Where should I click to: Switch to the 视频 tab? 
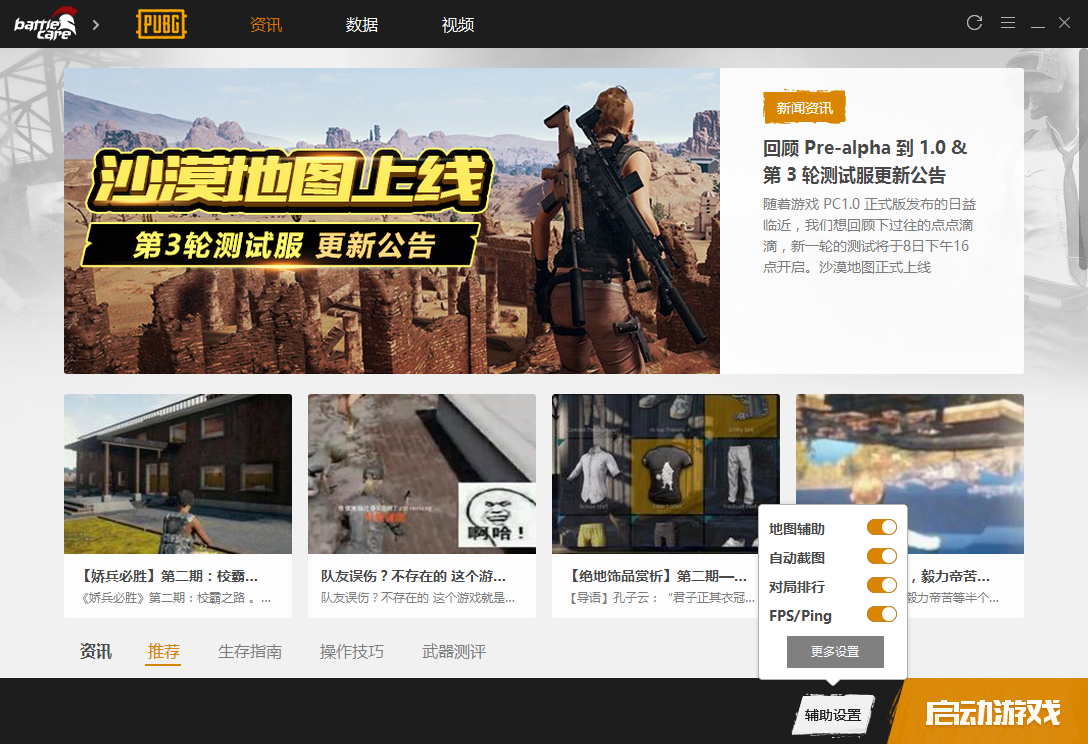(x=458, y=25)
